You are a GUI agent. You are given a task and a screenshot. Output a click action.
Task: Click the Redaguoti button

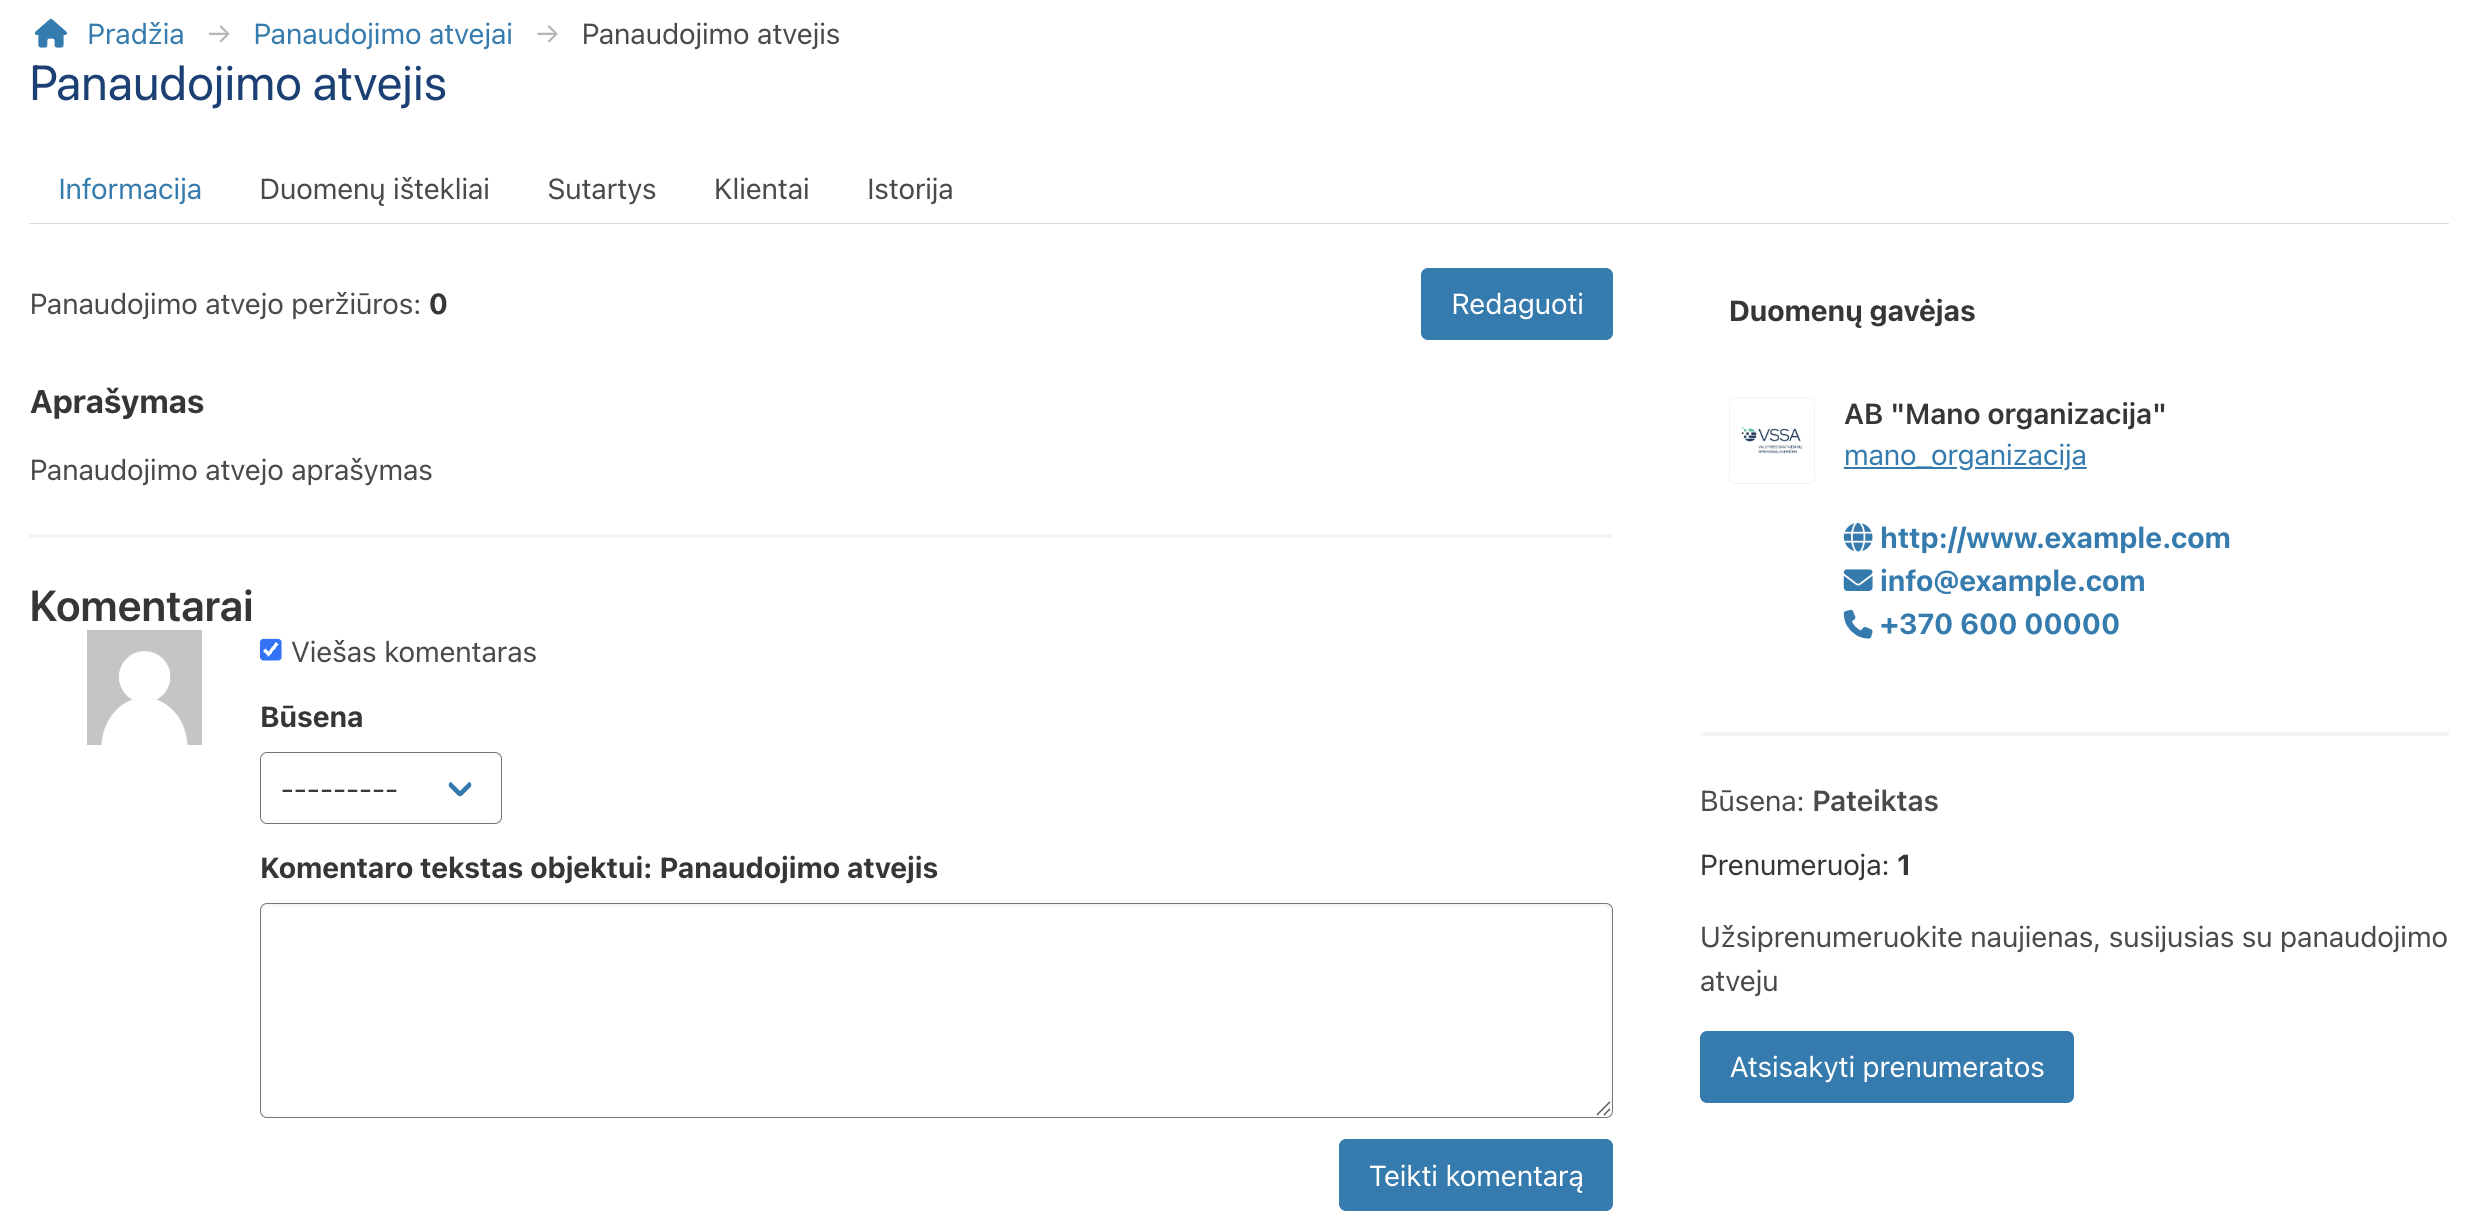click(1516, 304)
